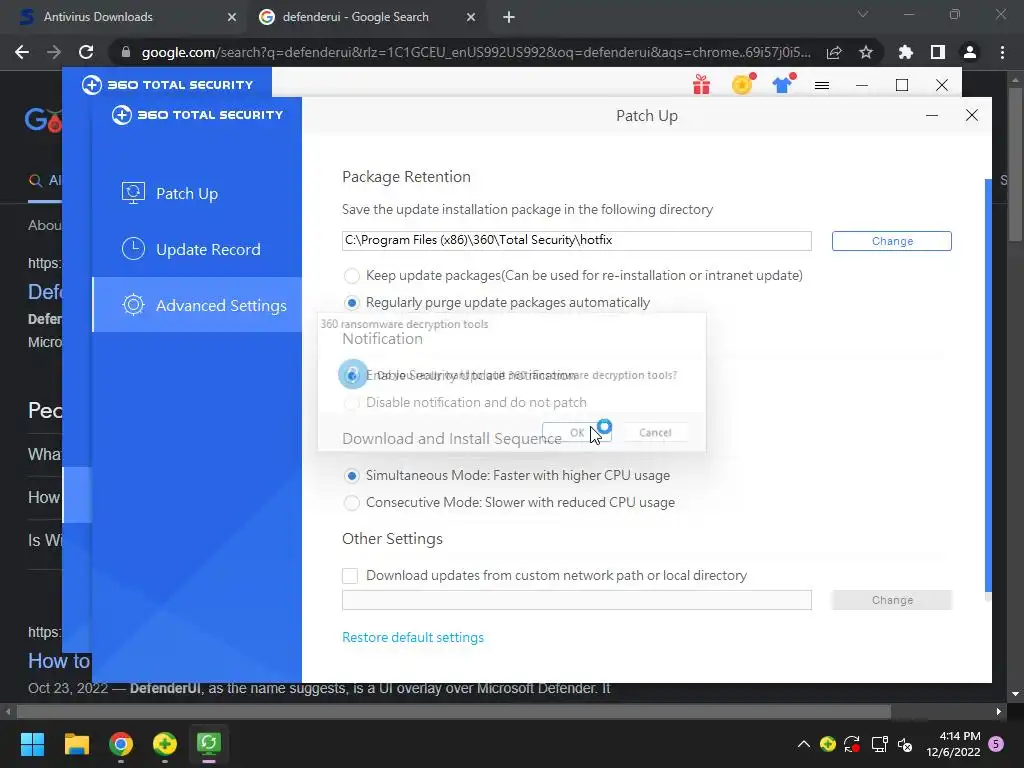The height and width of the screenshot is (768, 1024).
Task: Open 360 Total Security taskbar icon
Action: (x=165, y=744)
